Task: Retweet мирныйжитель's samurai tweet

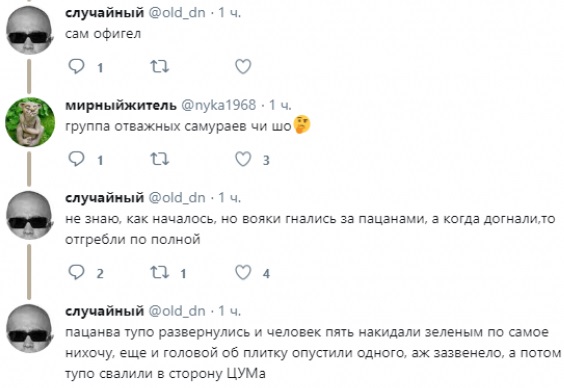Action: (159, 159)
